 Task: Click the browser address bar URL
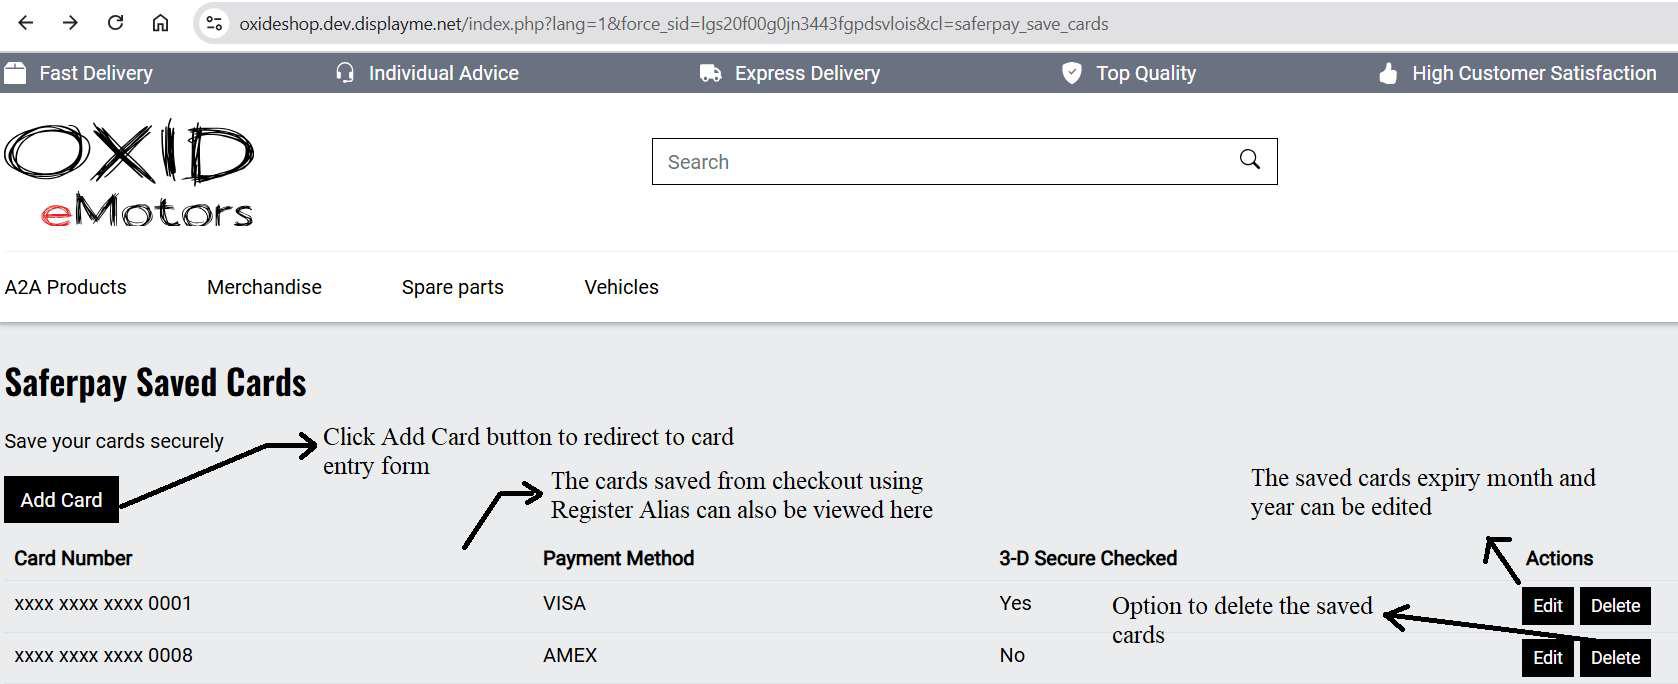pos(673,24)
